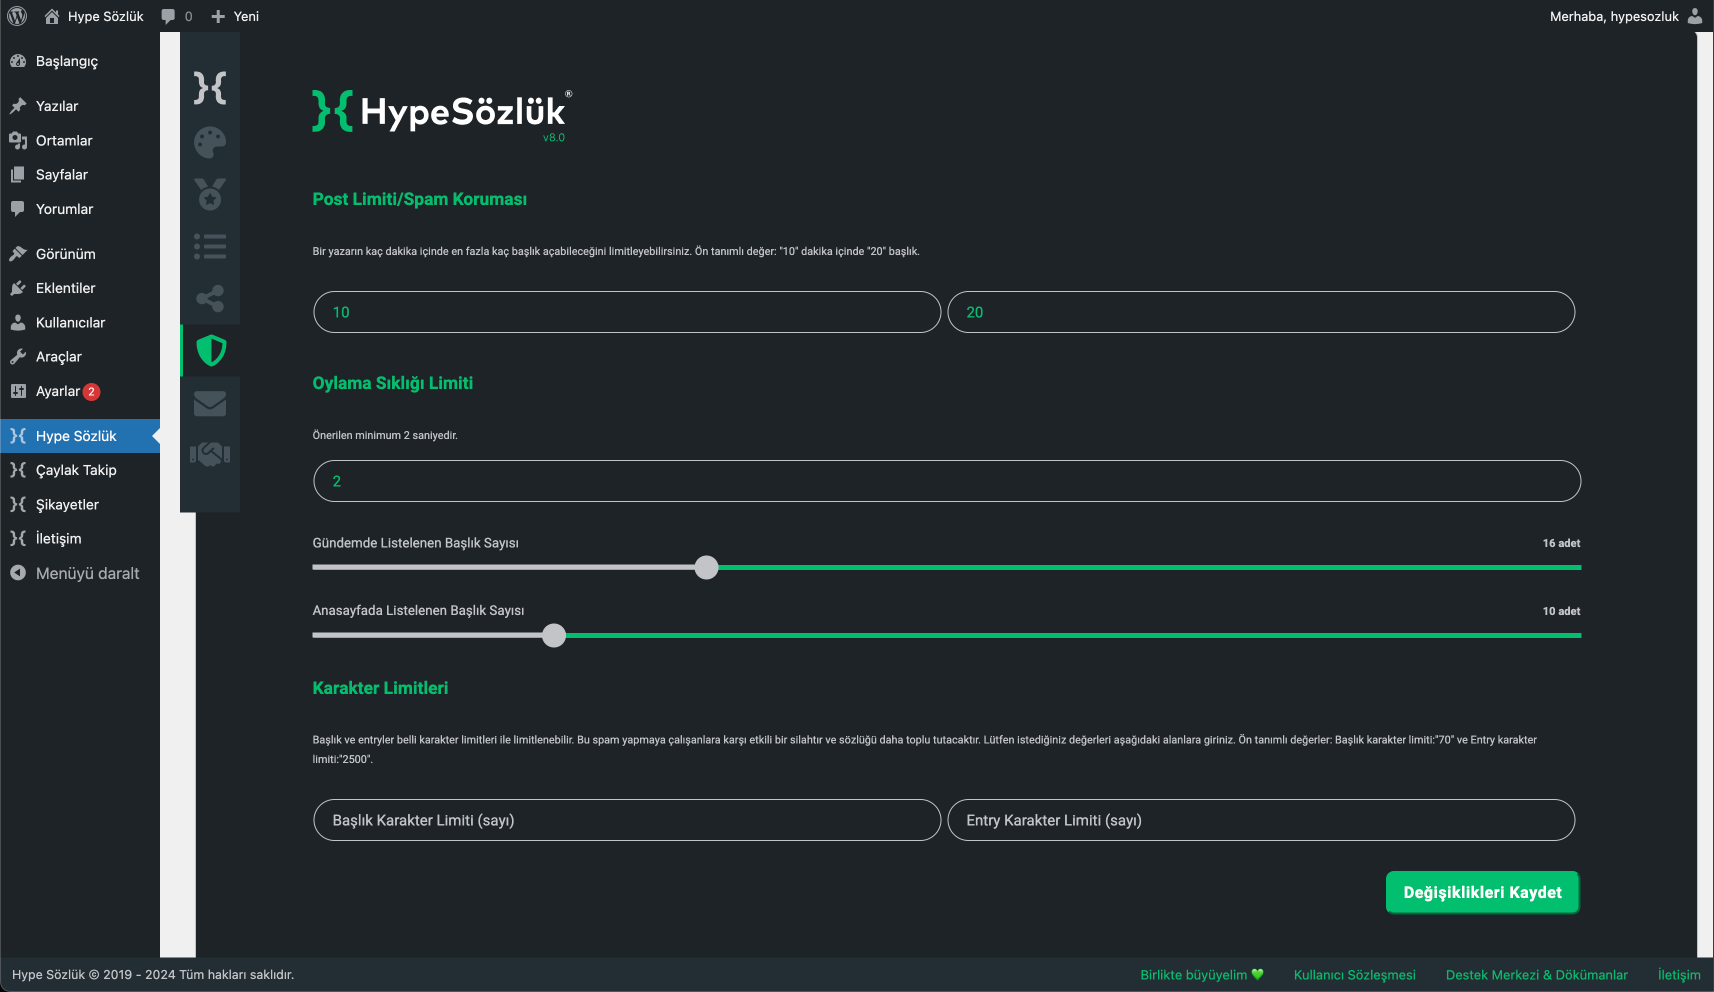The height and width of the screenshot is (992, 1714).
Task: Open the color palette settings tab
Action: coord(210,142)
